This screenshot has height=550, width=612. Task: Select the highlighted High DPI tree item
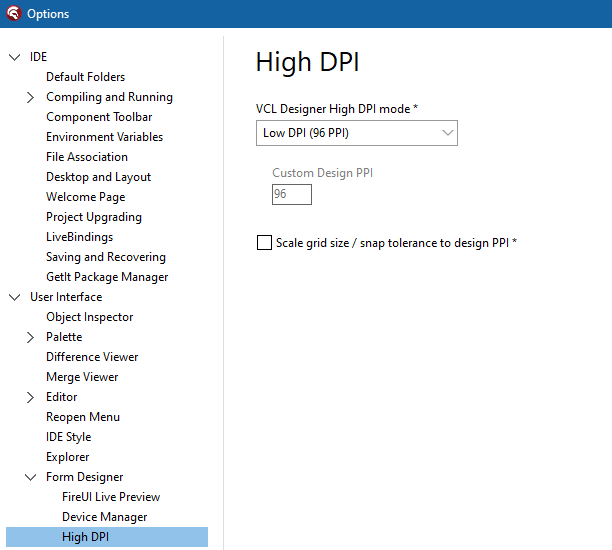click(107, 537)
